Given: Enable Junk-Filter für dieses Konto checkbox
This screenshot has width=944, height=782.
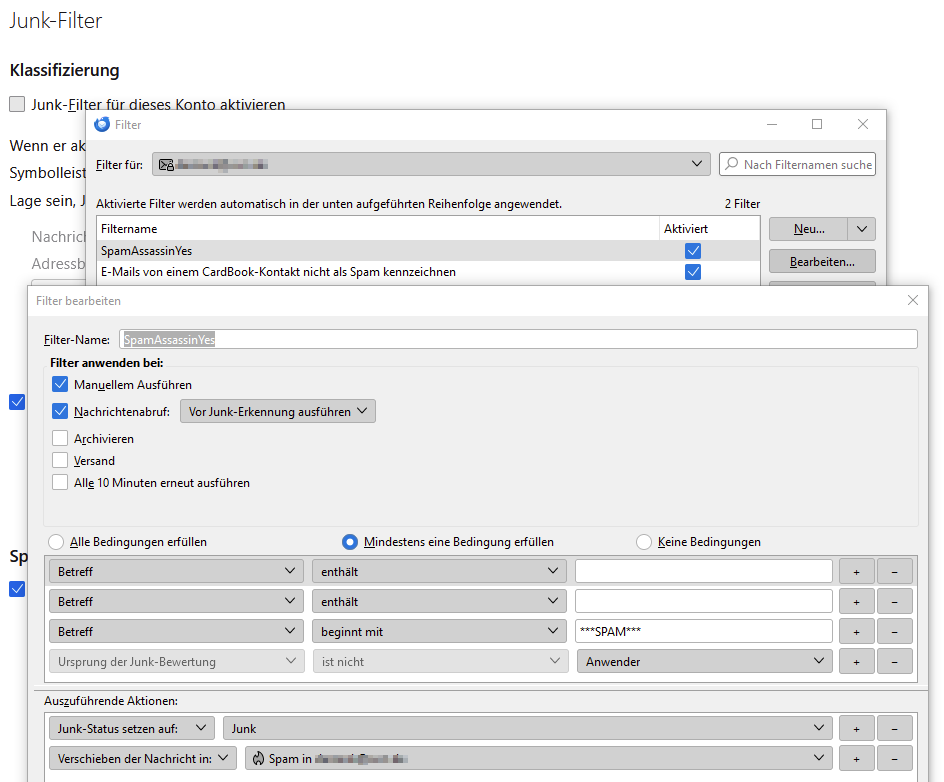Looking at the screenshot, I should pos(17,104).
